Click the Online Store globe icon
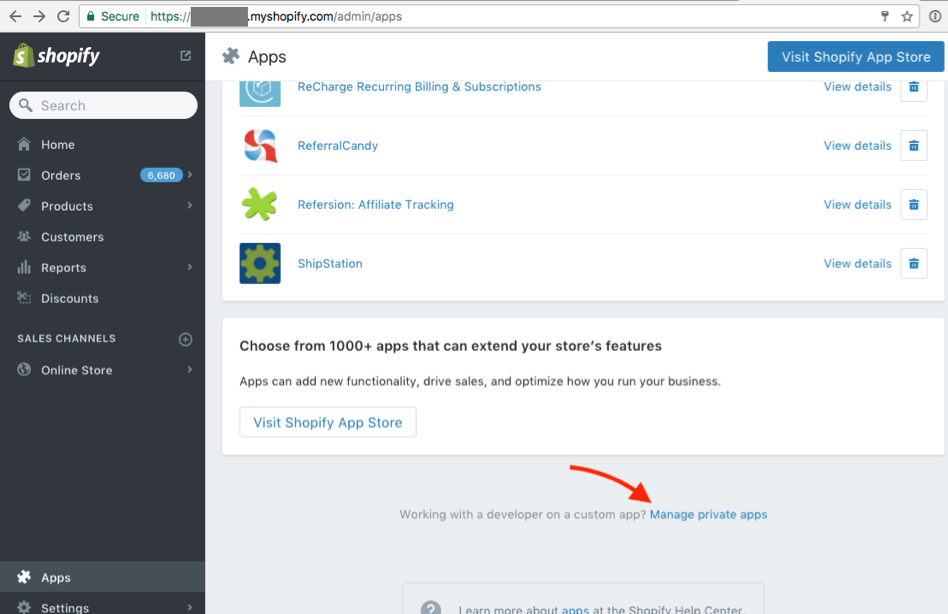Viewport: 948px width, 614px height. click(24, 369)
